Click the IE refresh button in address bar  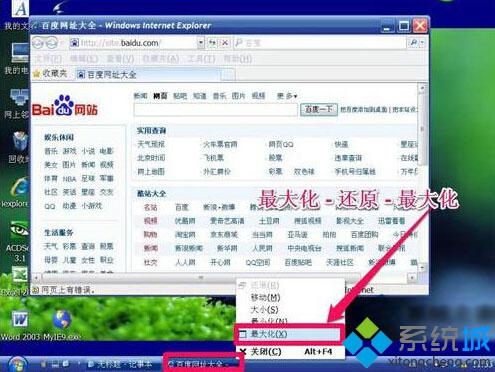click(x=212, y=43)
